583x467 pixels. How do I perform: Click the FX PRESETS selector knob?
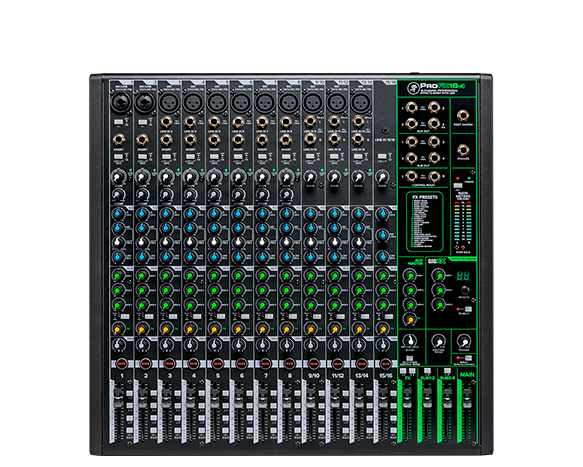point(465,290)
